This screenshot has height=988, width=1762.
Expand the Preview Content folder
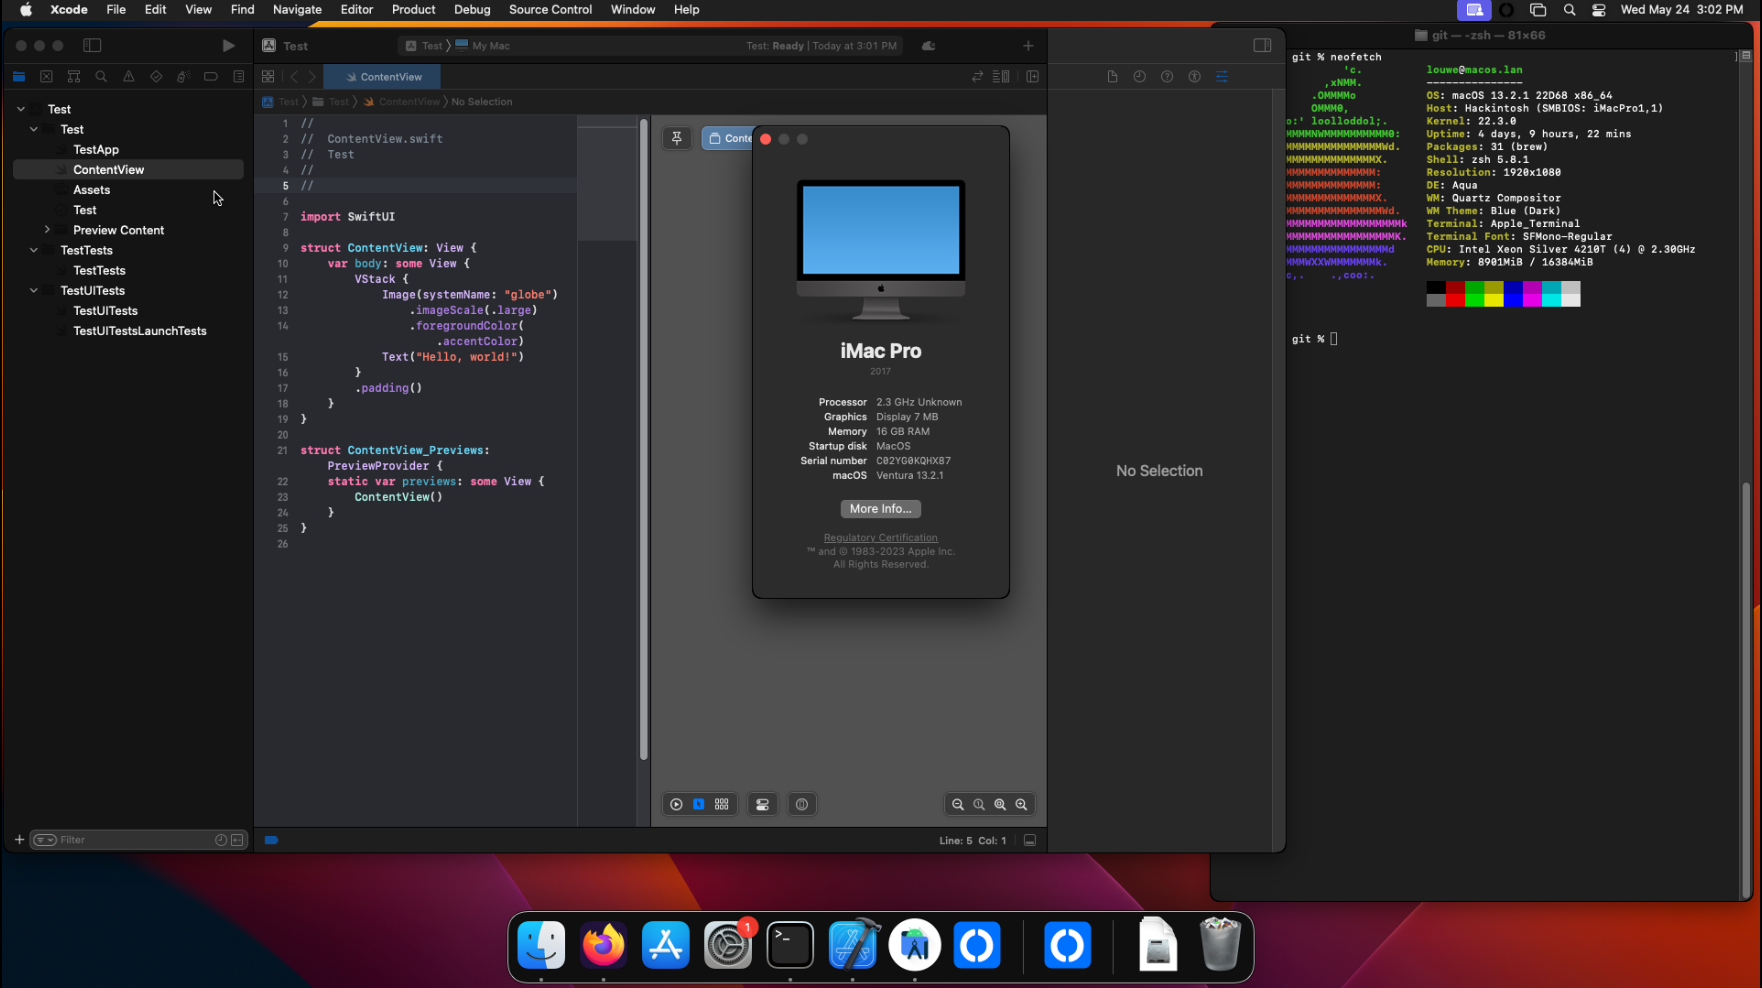click(47, 230)
